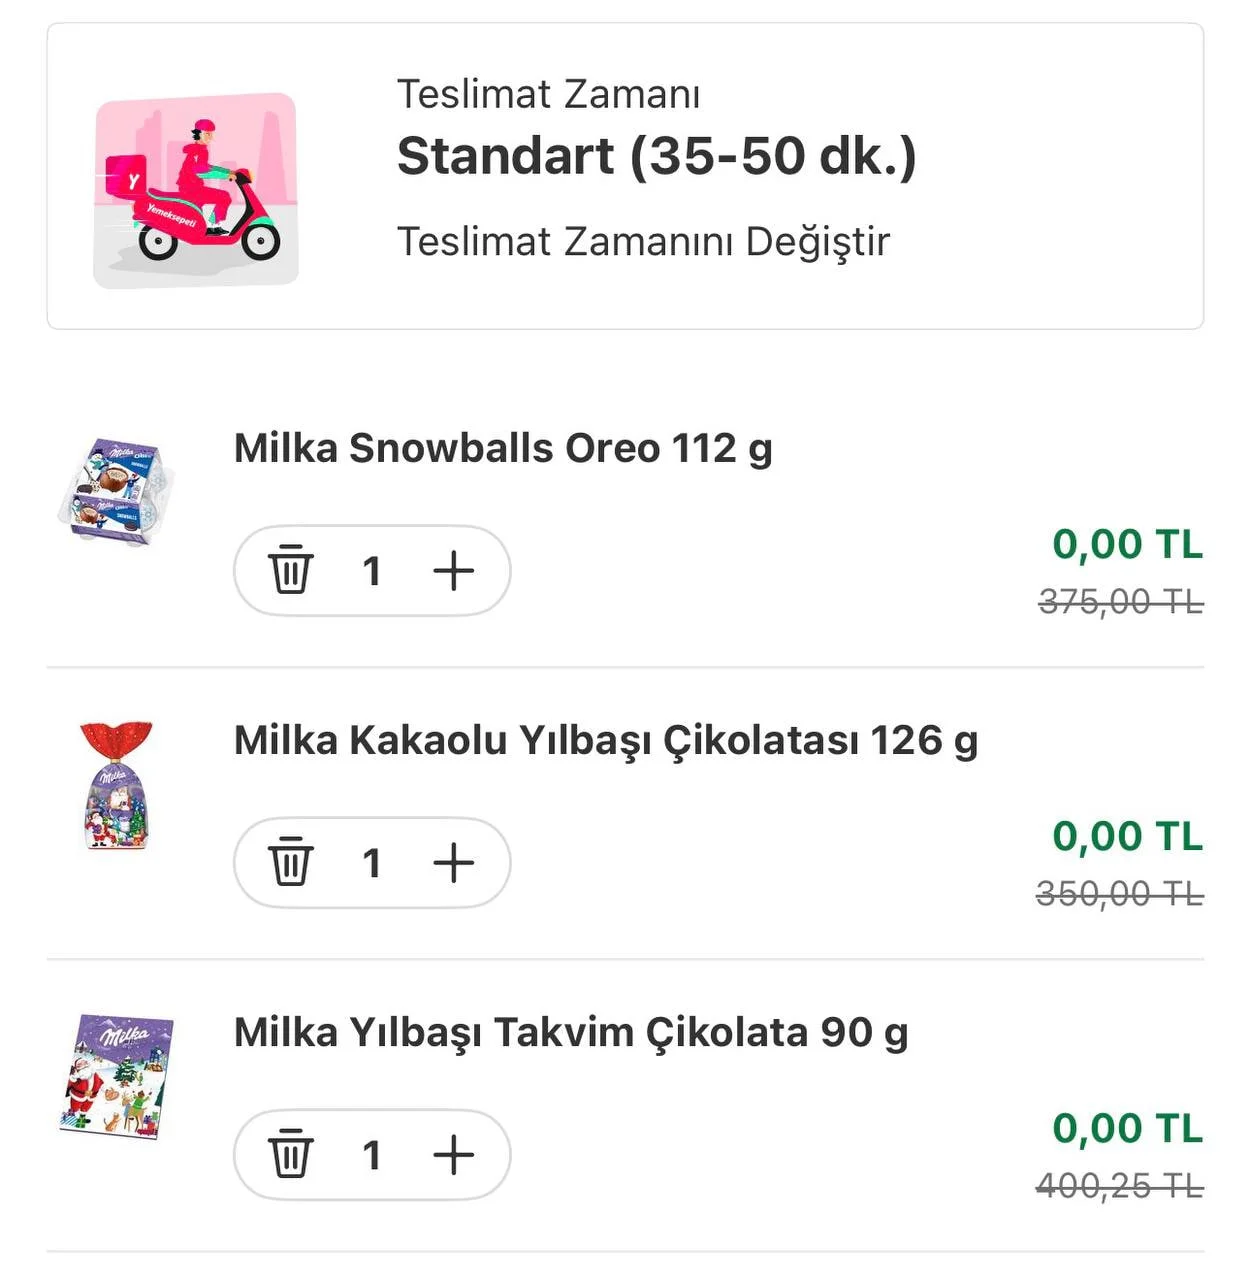Click Teslimat Zamanını Değiştir link
Viewport: 1251px width, 1280px height.
[643, 242]
